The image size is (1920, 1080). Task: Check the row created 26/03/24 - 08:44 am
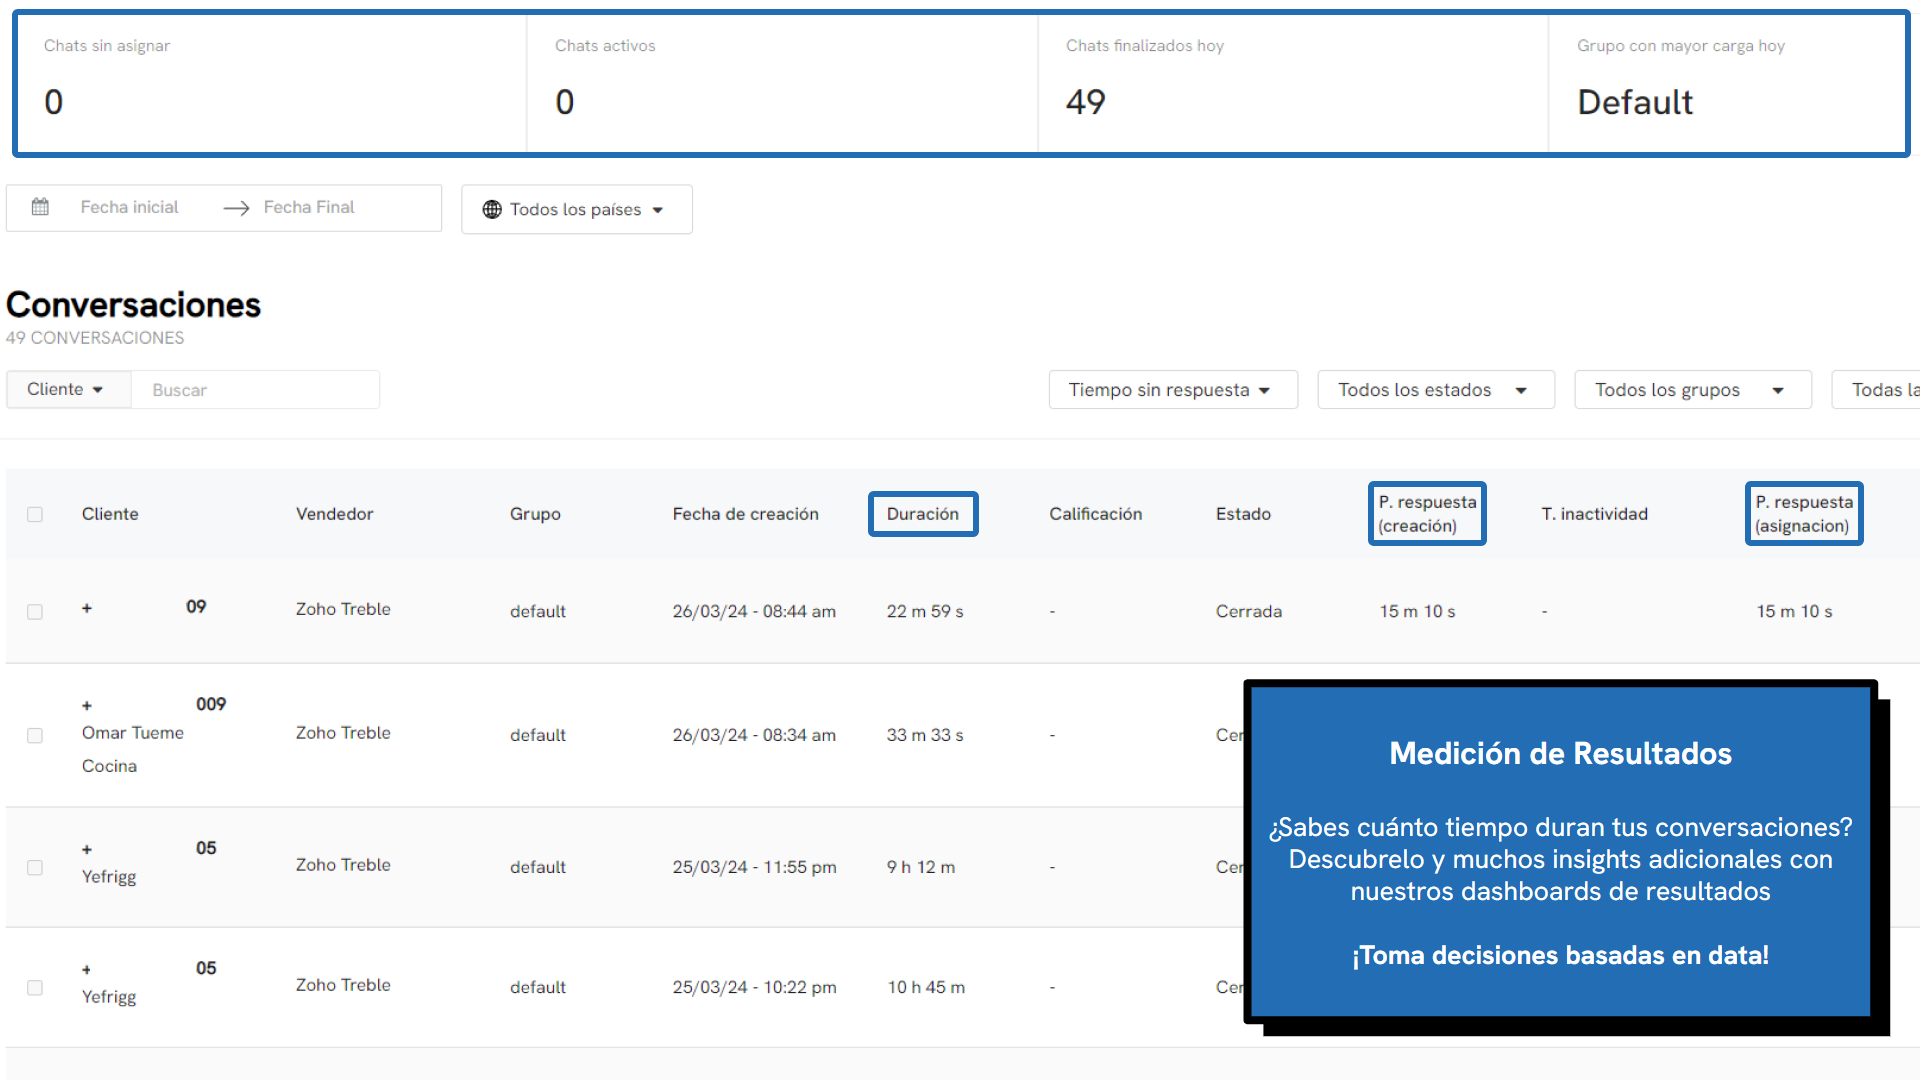[35, 611]
